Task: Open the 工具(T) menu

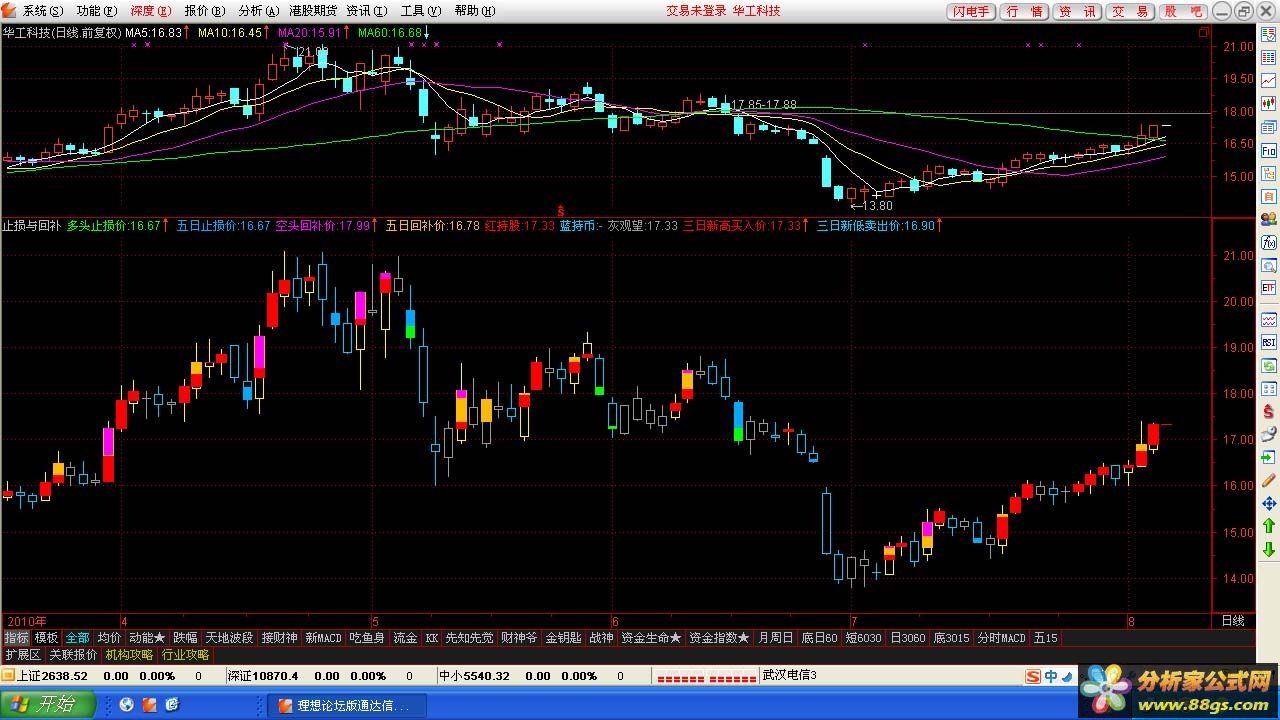Action: (x=420, y=11)
